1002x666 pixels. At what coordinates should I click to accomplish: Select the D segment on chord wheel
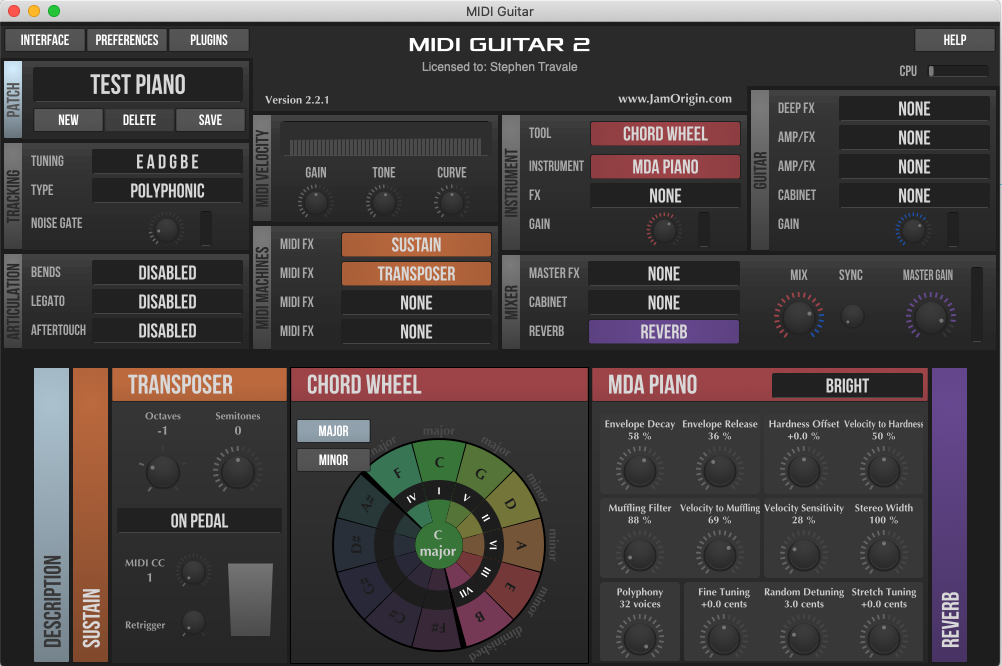coord(509,503)
